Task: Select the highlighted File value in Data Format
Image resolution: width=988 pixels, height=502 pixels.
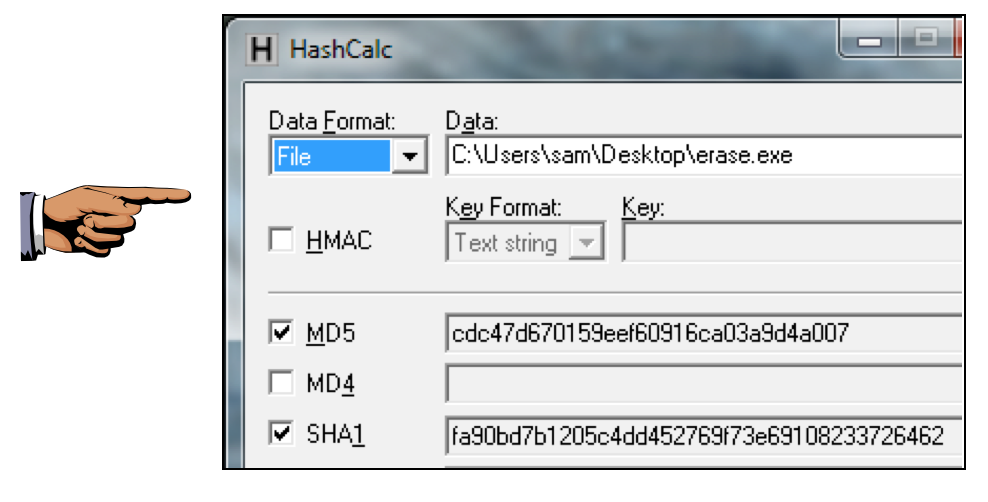Action: (x=330, y=157)
